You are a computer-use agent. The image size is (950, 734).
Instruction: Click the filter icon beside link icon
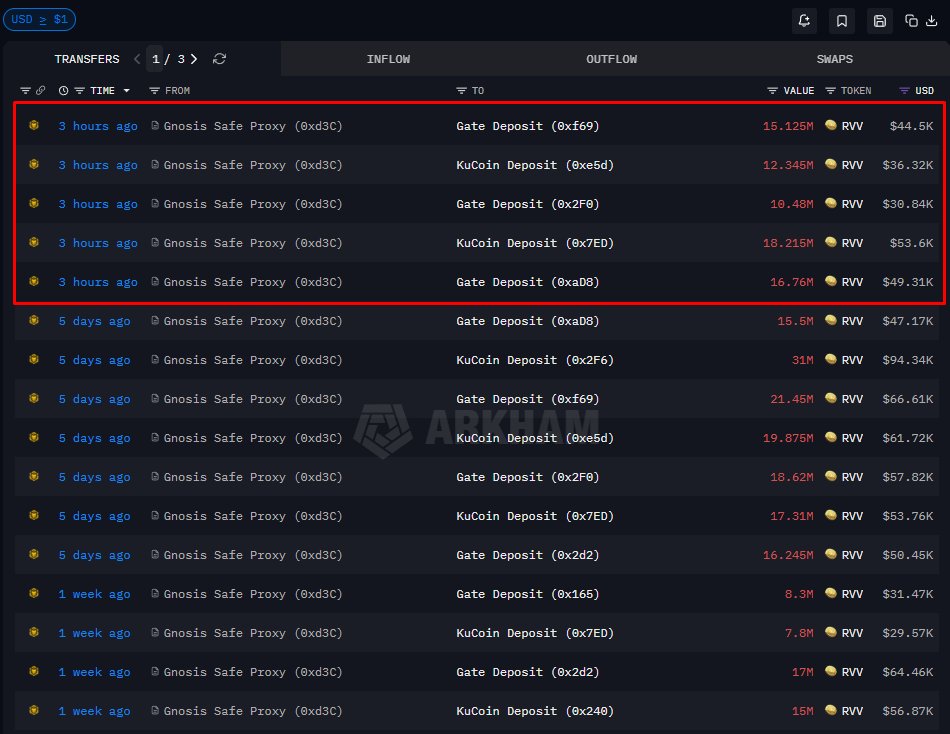(25, 90)
